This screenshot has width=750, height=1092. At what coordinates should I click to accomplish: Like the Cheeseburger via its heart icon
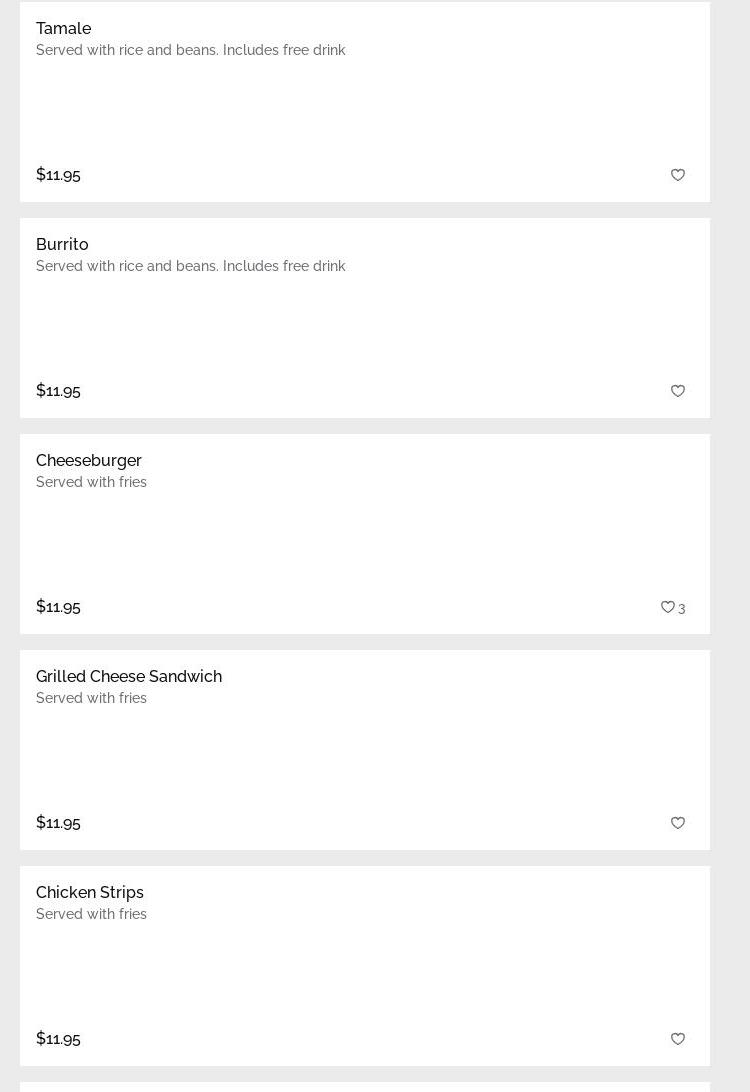(x=667, y=607)
